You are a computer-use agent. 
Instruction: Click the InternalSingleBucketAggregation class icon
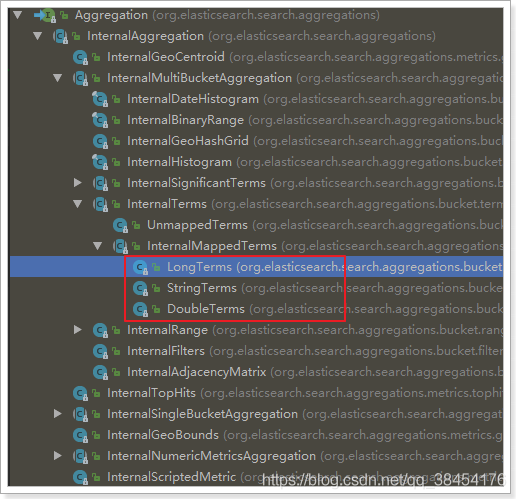coord(81,414)
